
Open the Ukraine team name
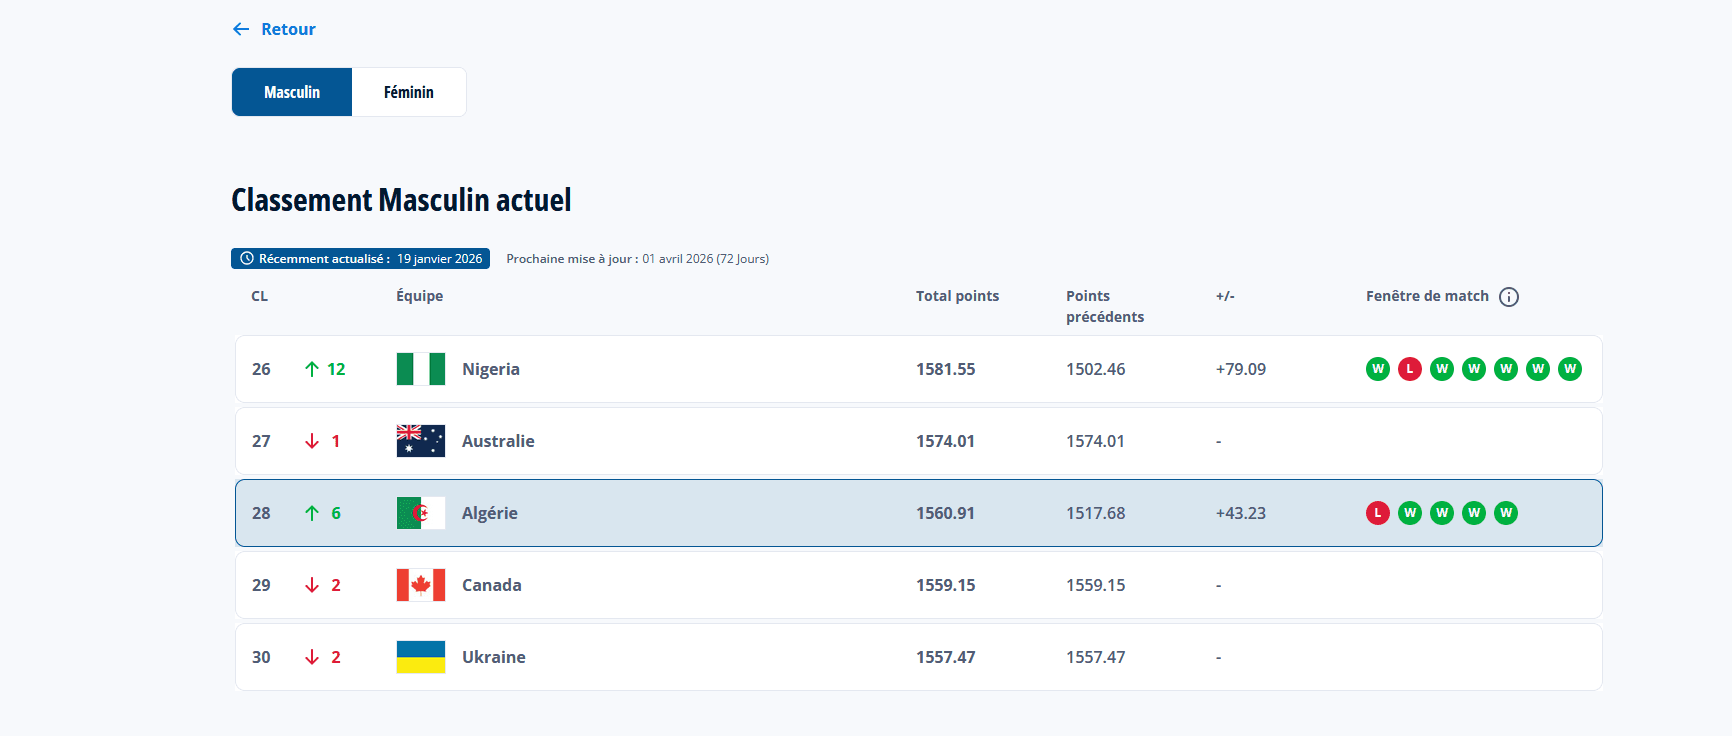(494, 657)
